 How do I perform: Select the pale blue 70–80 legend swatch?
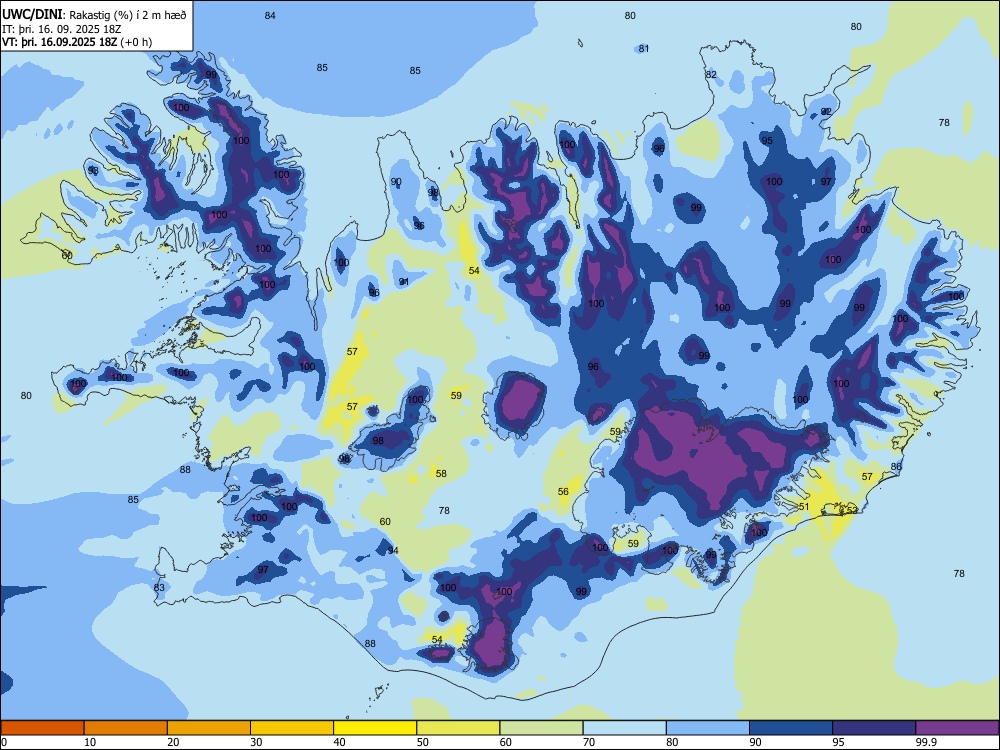624,728
